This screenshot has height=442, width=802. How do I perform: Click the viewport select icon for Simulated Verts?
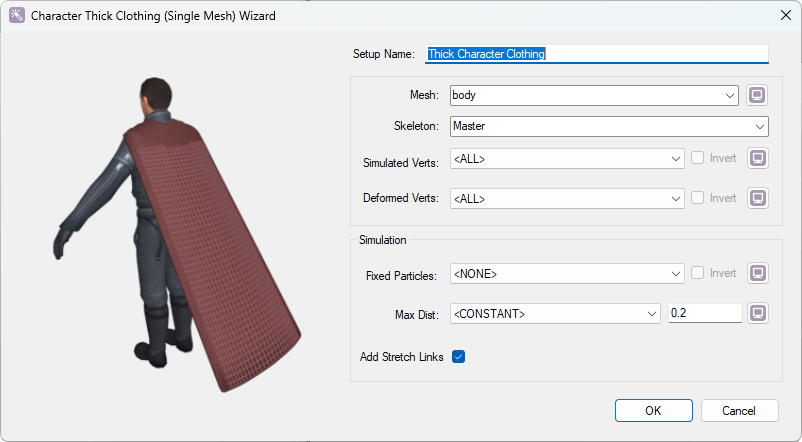pos(758,158)
